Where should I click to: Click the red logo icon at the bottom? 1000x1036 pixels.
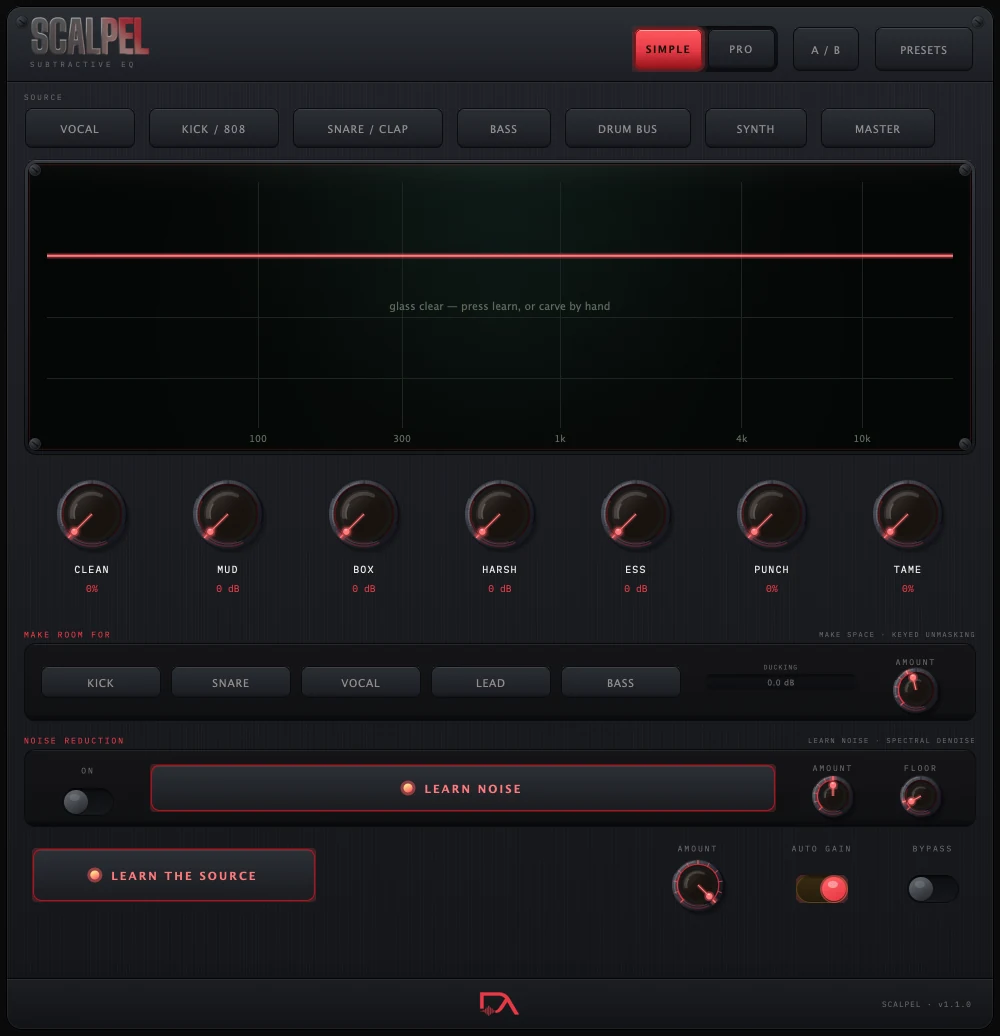(499, 1004)
